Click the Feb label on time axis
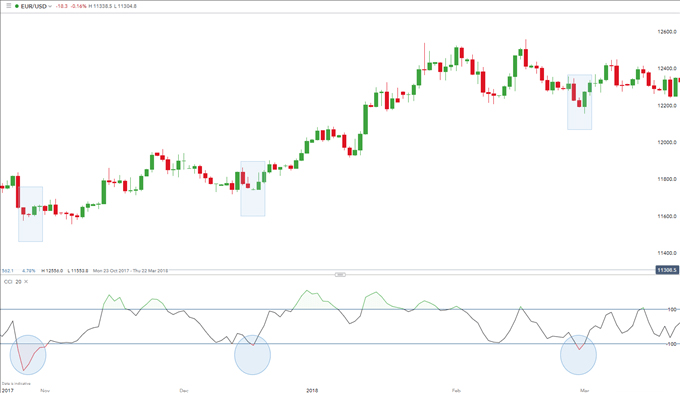The image size is (680, 393). pyautogui.click(x=456, y=390)
